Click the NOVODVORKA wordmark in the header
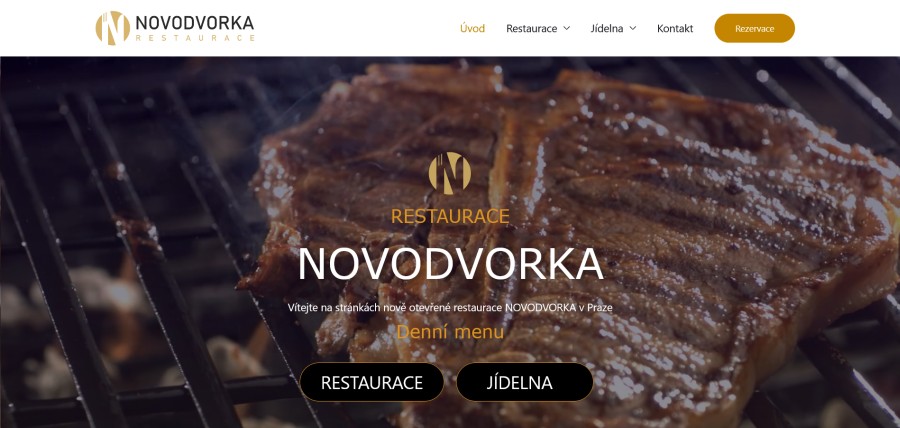 point(195,23)
